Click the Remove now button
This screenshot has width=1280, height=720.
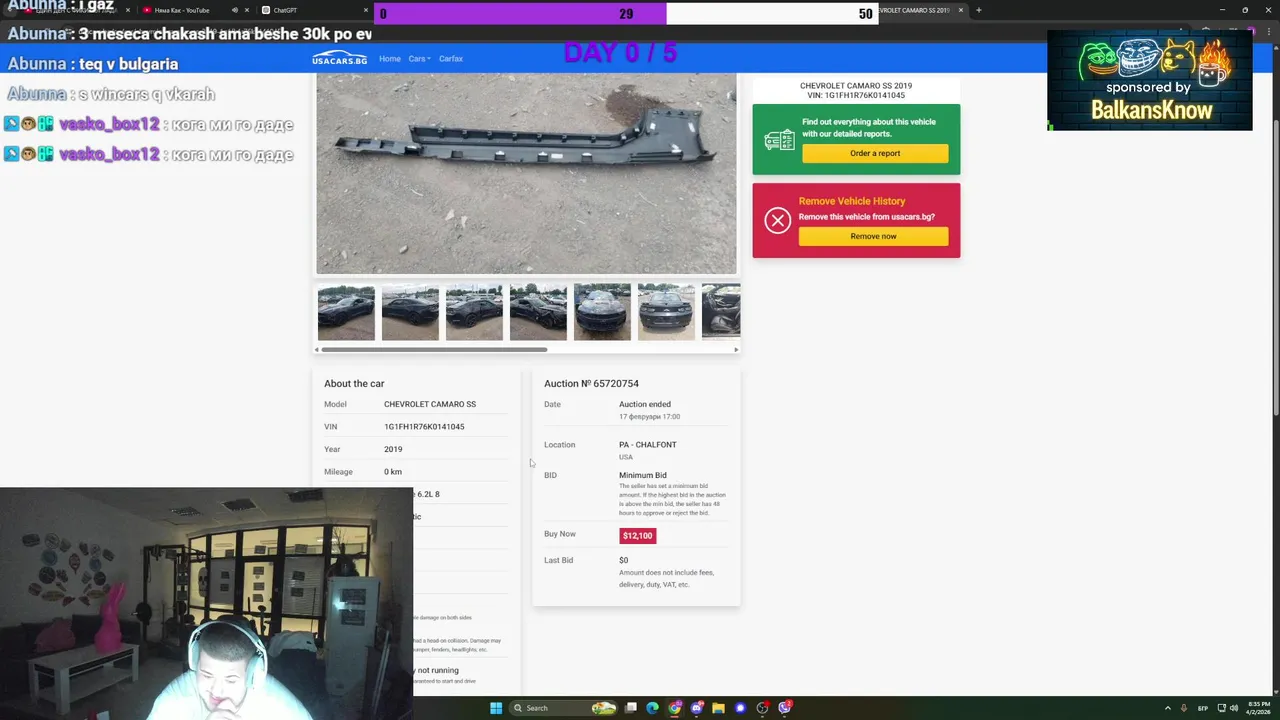click(x=873, y=236)
